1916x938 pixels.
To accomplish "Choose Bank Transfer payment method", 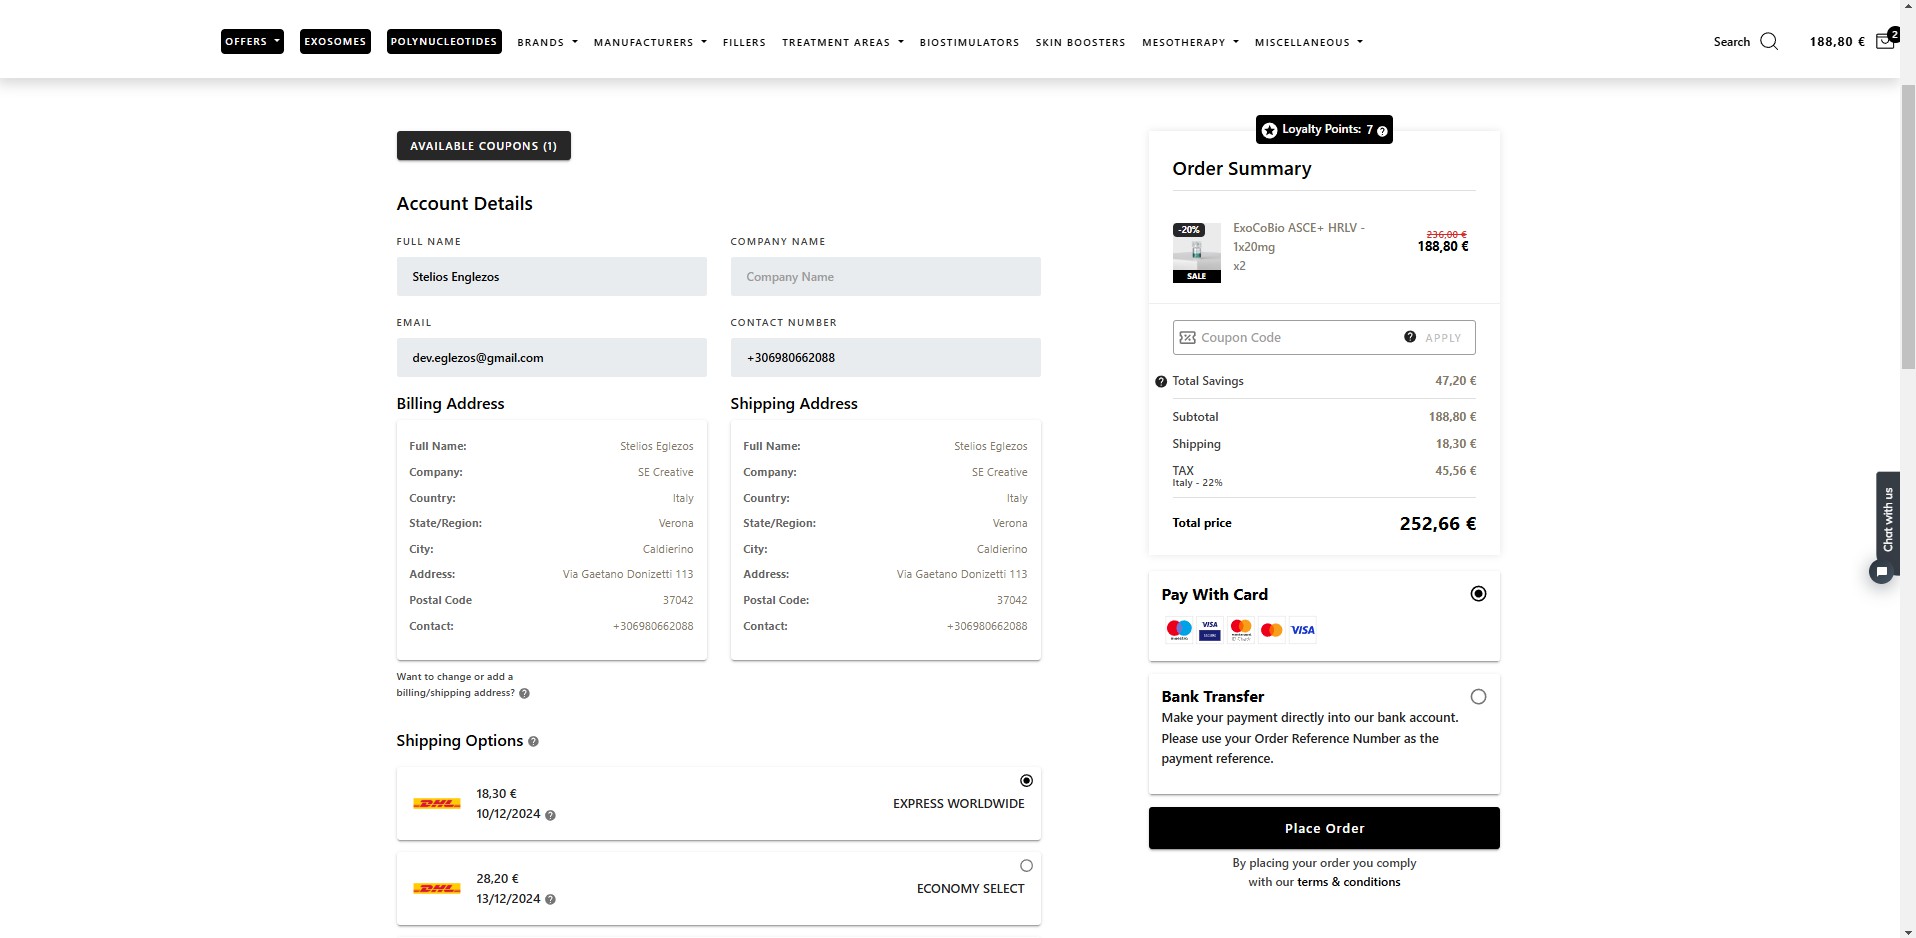I will [1478, 697].
